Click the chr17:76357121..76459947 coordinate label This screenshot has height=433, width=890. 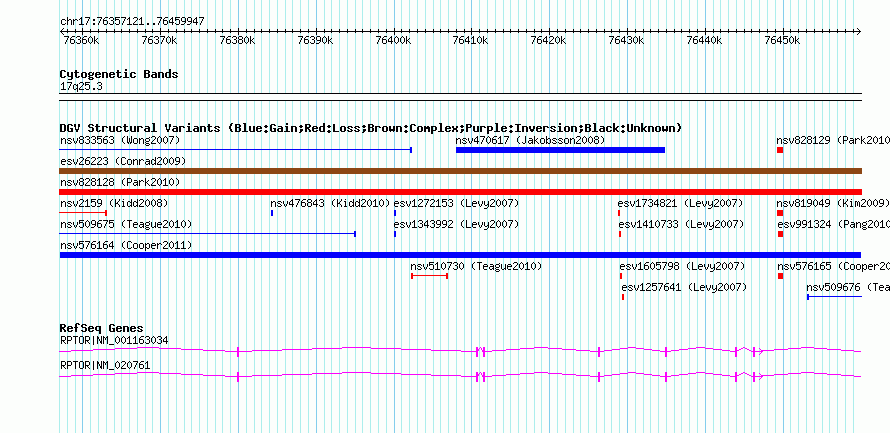tap(132, 22)
